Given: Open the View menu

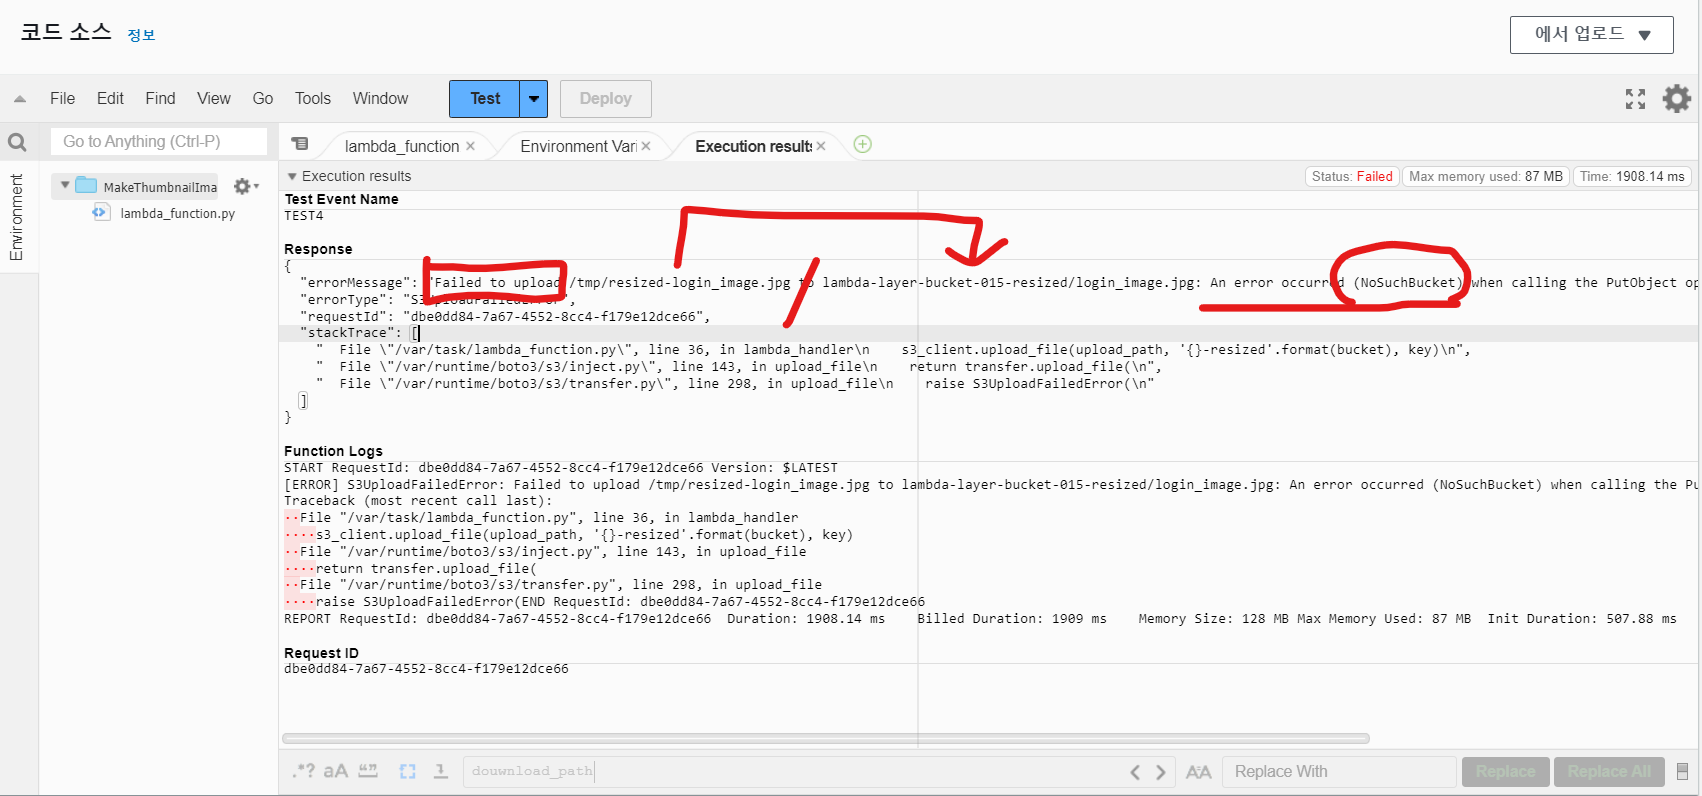Looking at the screenshot, I should tap(213, 98).
